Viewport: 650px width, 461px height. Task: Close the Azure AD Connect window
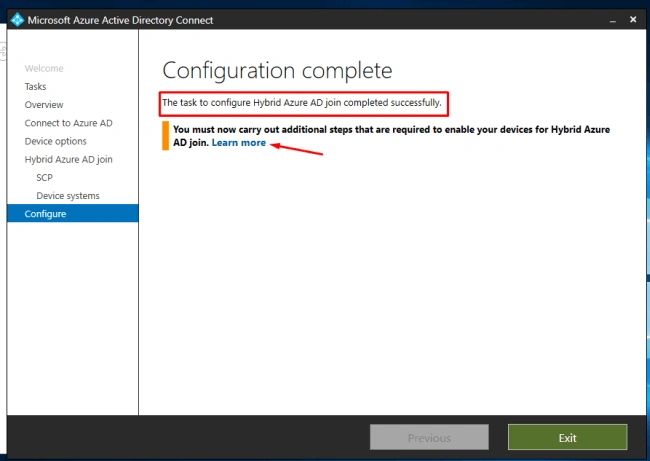coord(633,19)
